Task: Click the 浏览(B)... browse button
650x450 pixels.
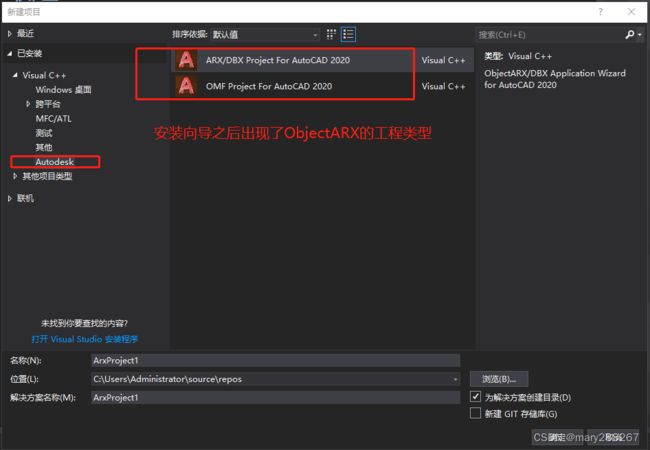Action: click(499, 379)
